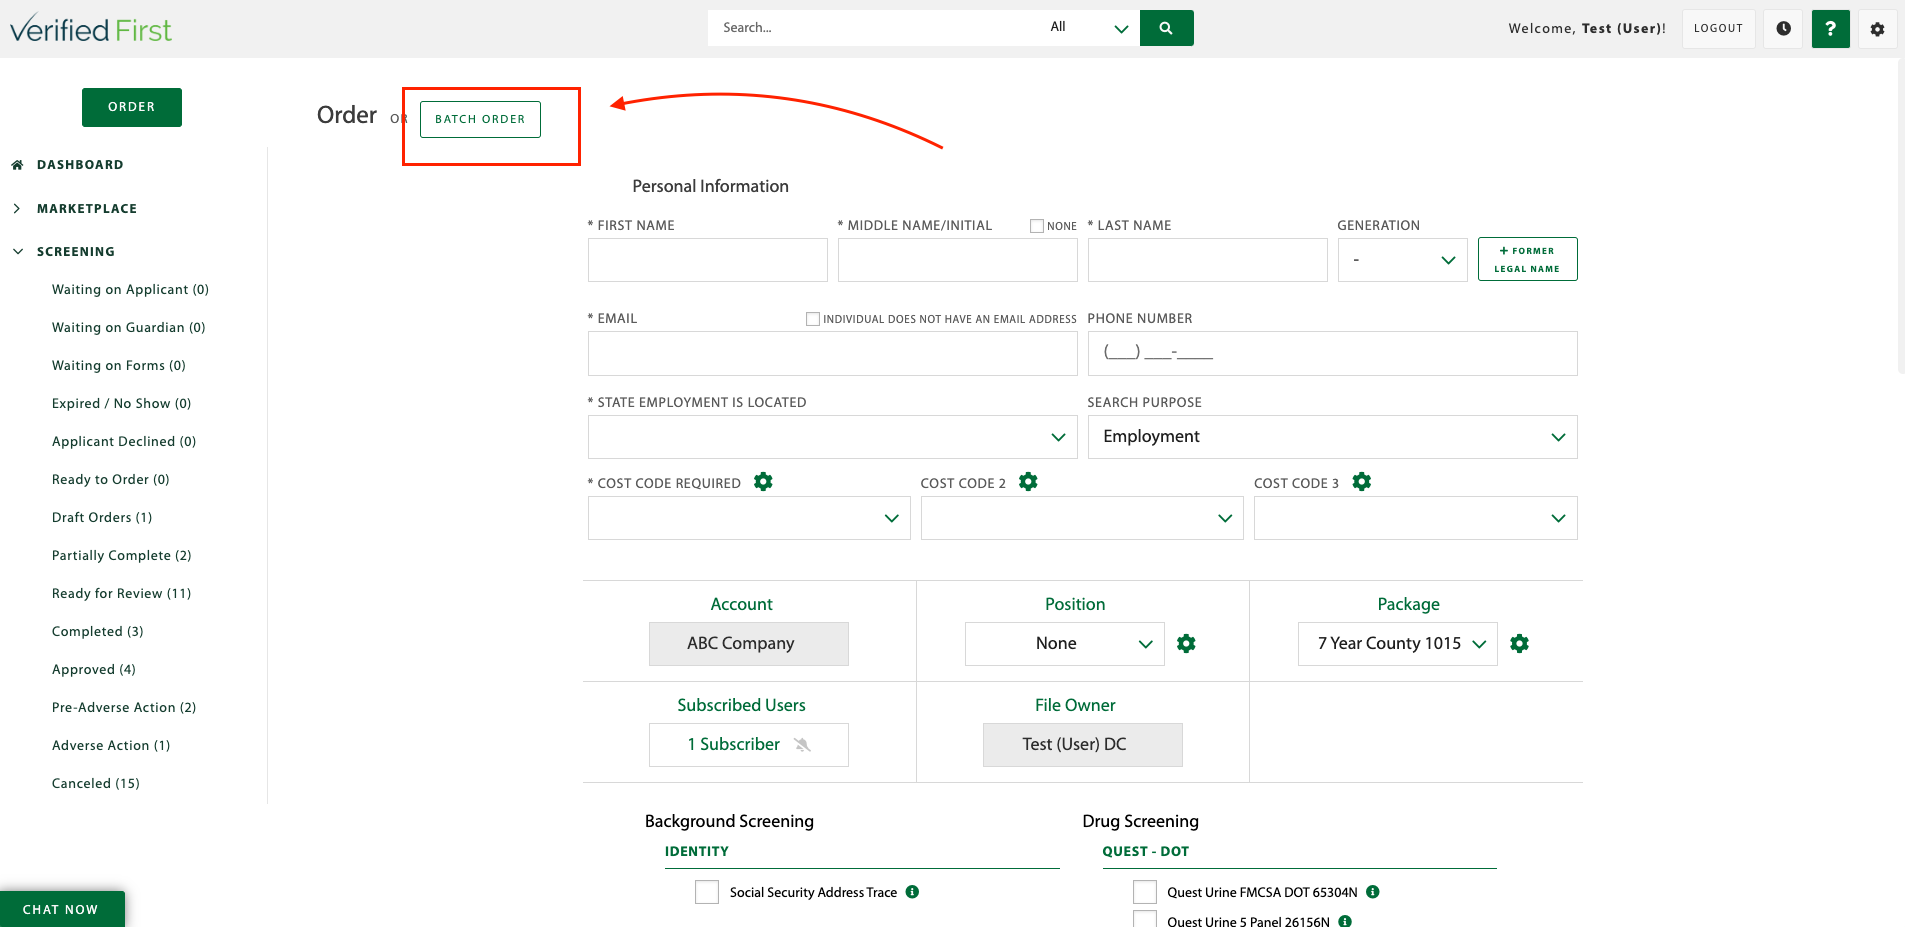Open Partially Complete (2) list

point(121,556)
